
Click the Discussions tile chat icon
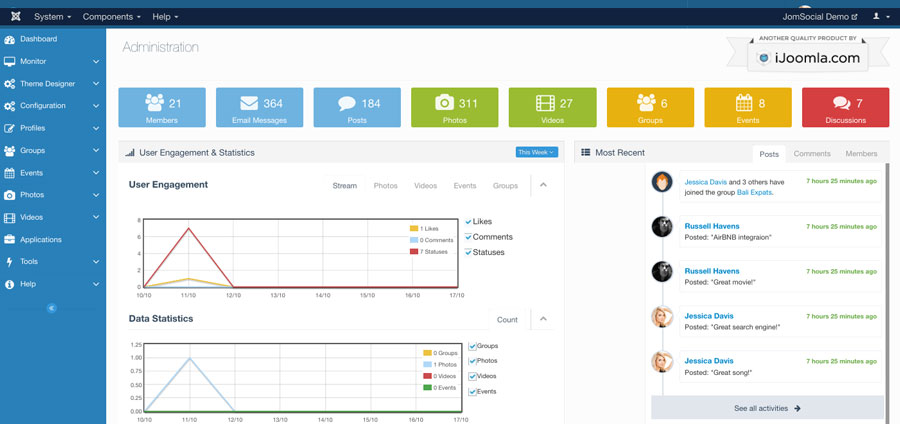841,103
